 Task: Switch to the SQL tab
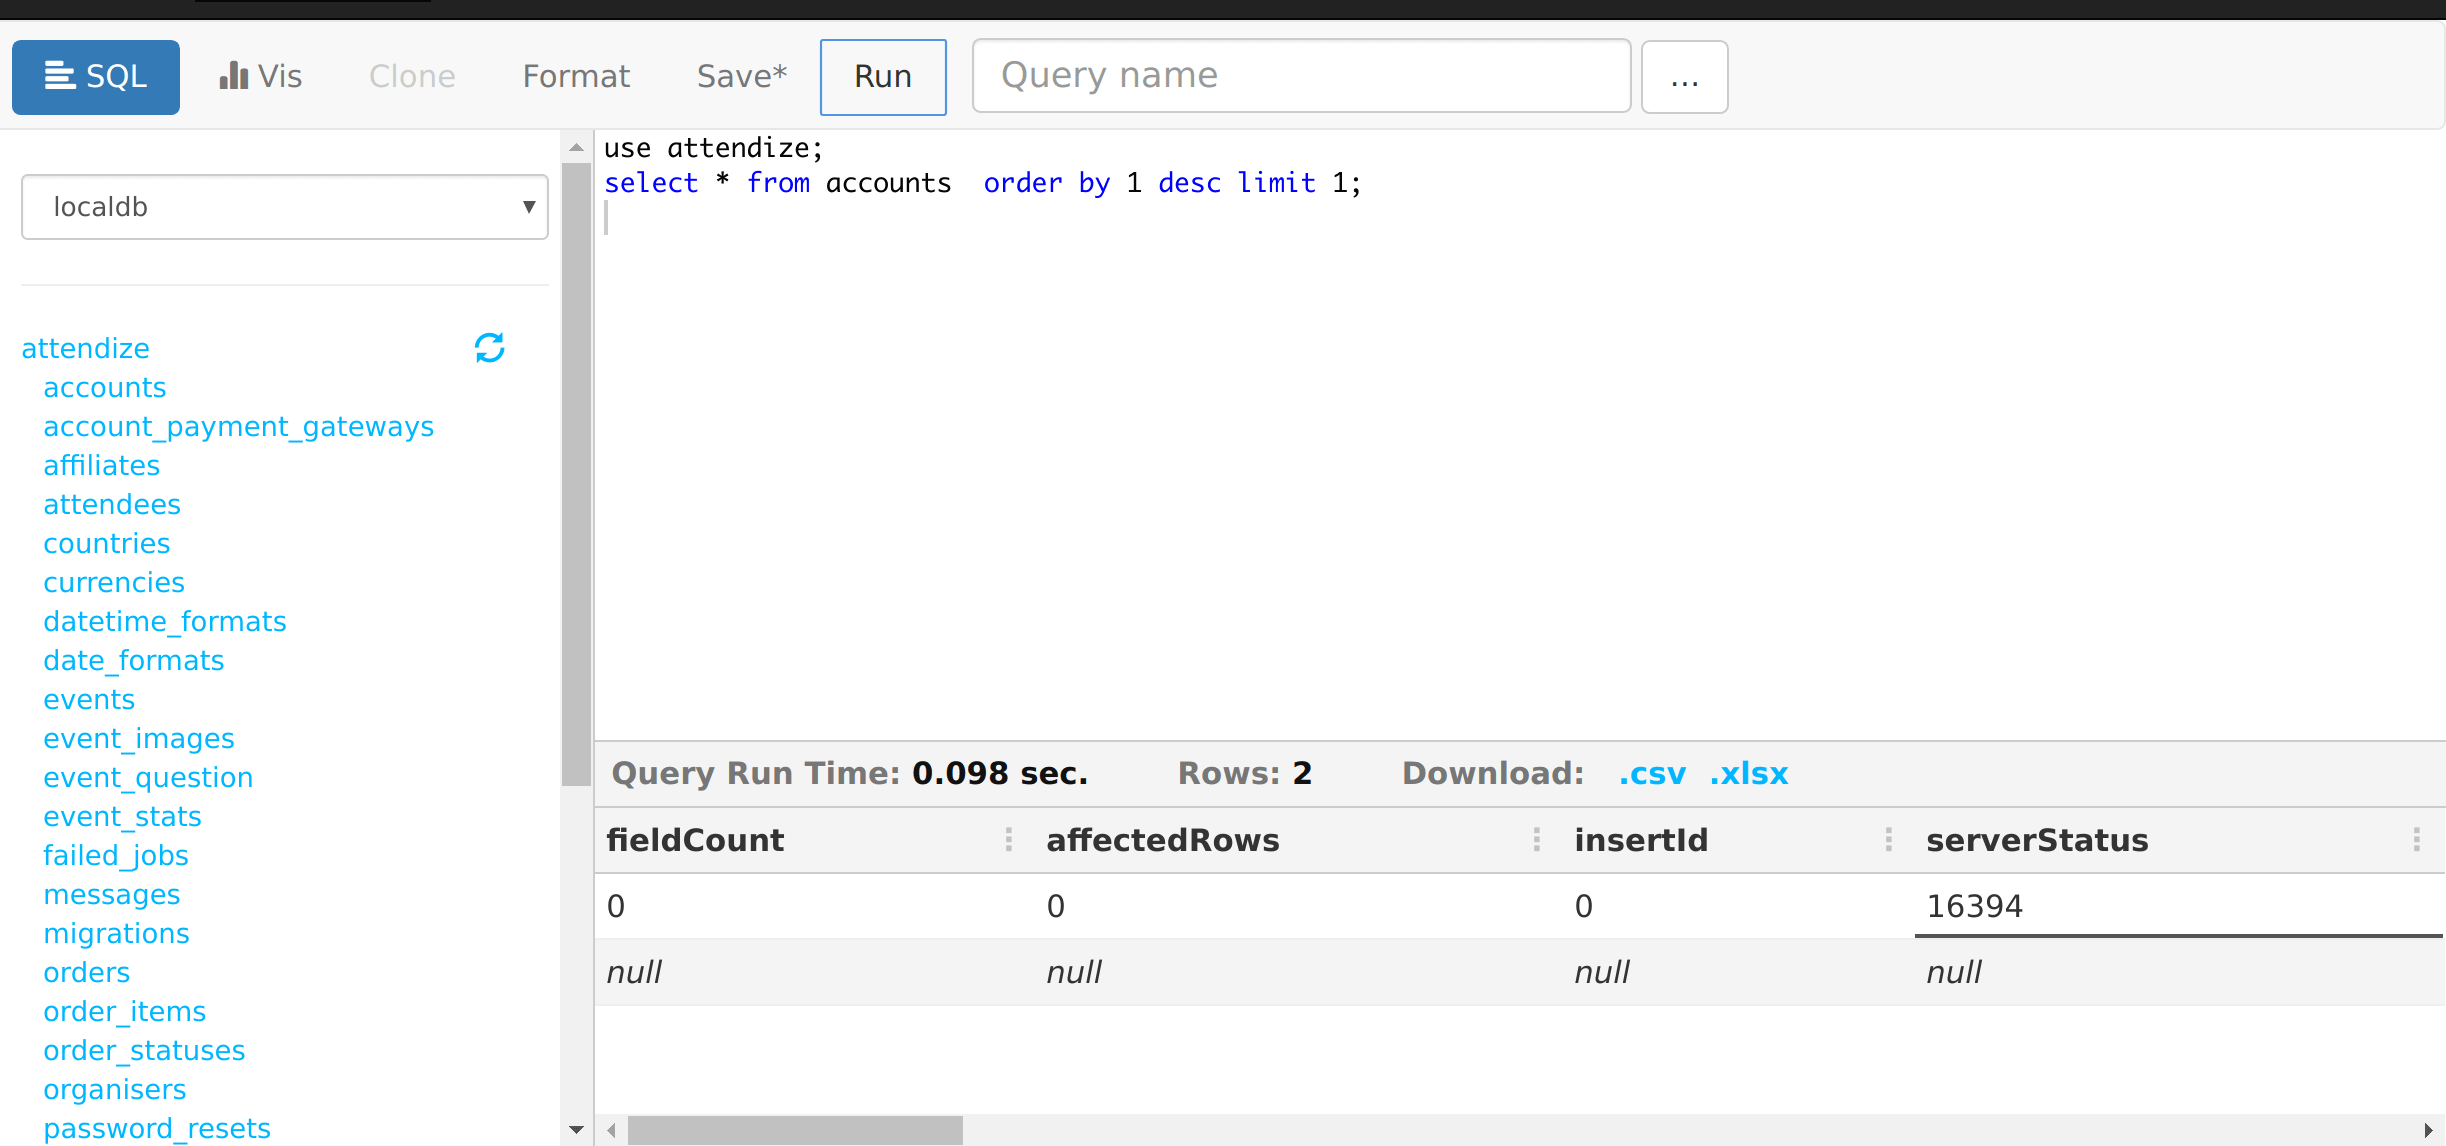click(96, 77)
